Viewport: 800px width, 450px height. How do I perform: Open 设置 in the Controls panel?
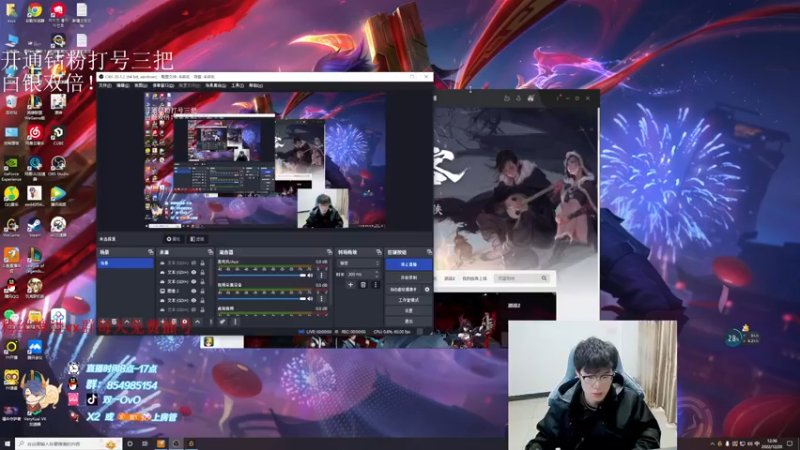point(409,310)
